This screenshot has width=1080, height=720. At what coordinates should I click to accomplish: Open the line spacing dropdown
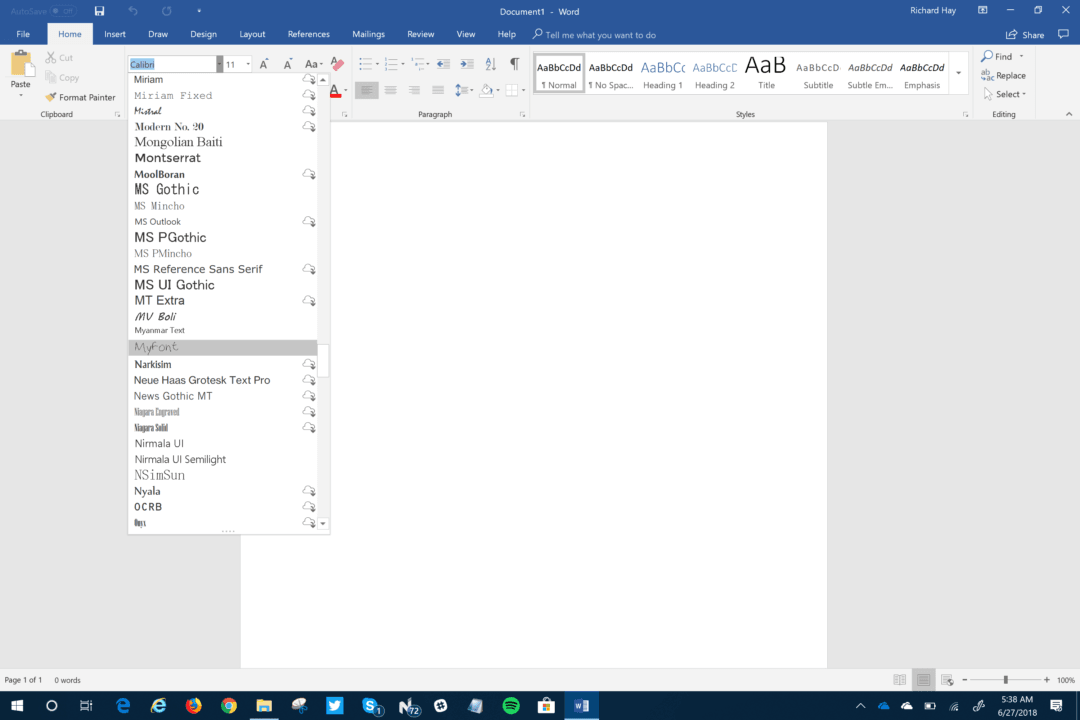click(465, 90)
